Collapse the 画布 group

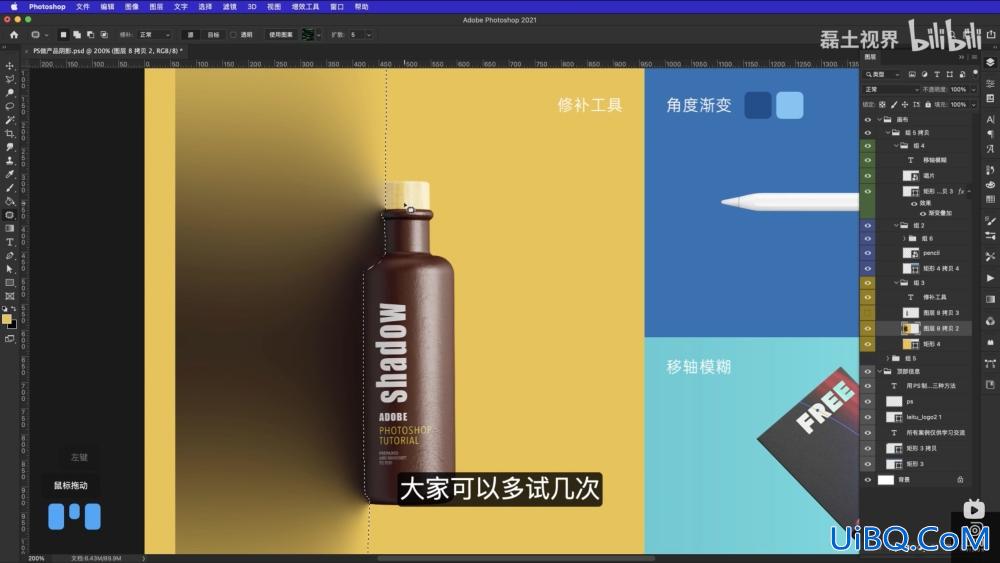879,119
